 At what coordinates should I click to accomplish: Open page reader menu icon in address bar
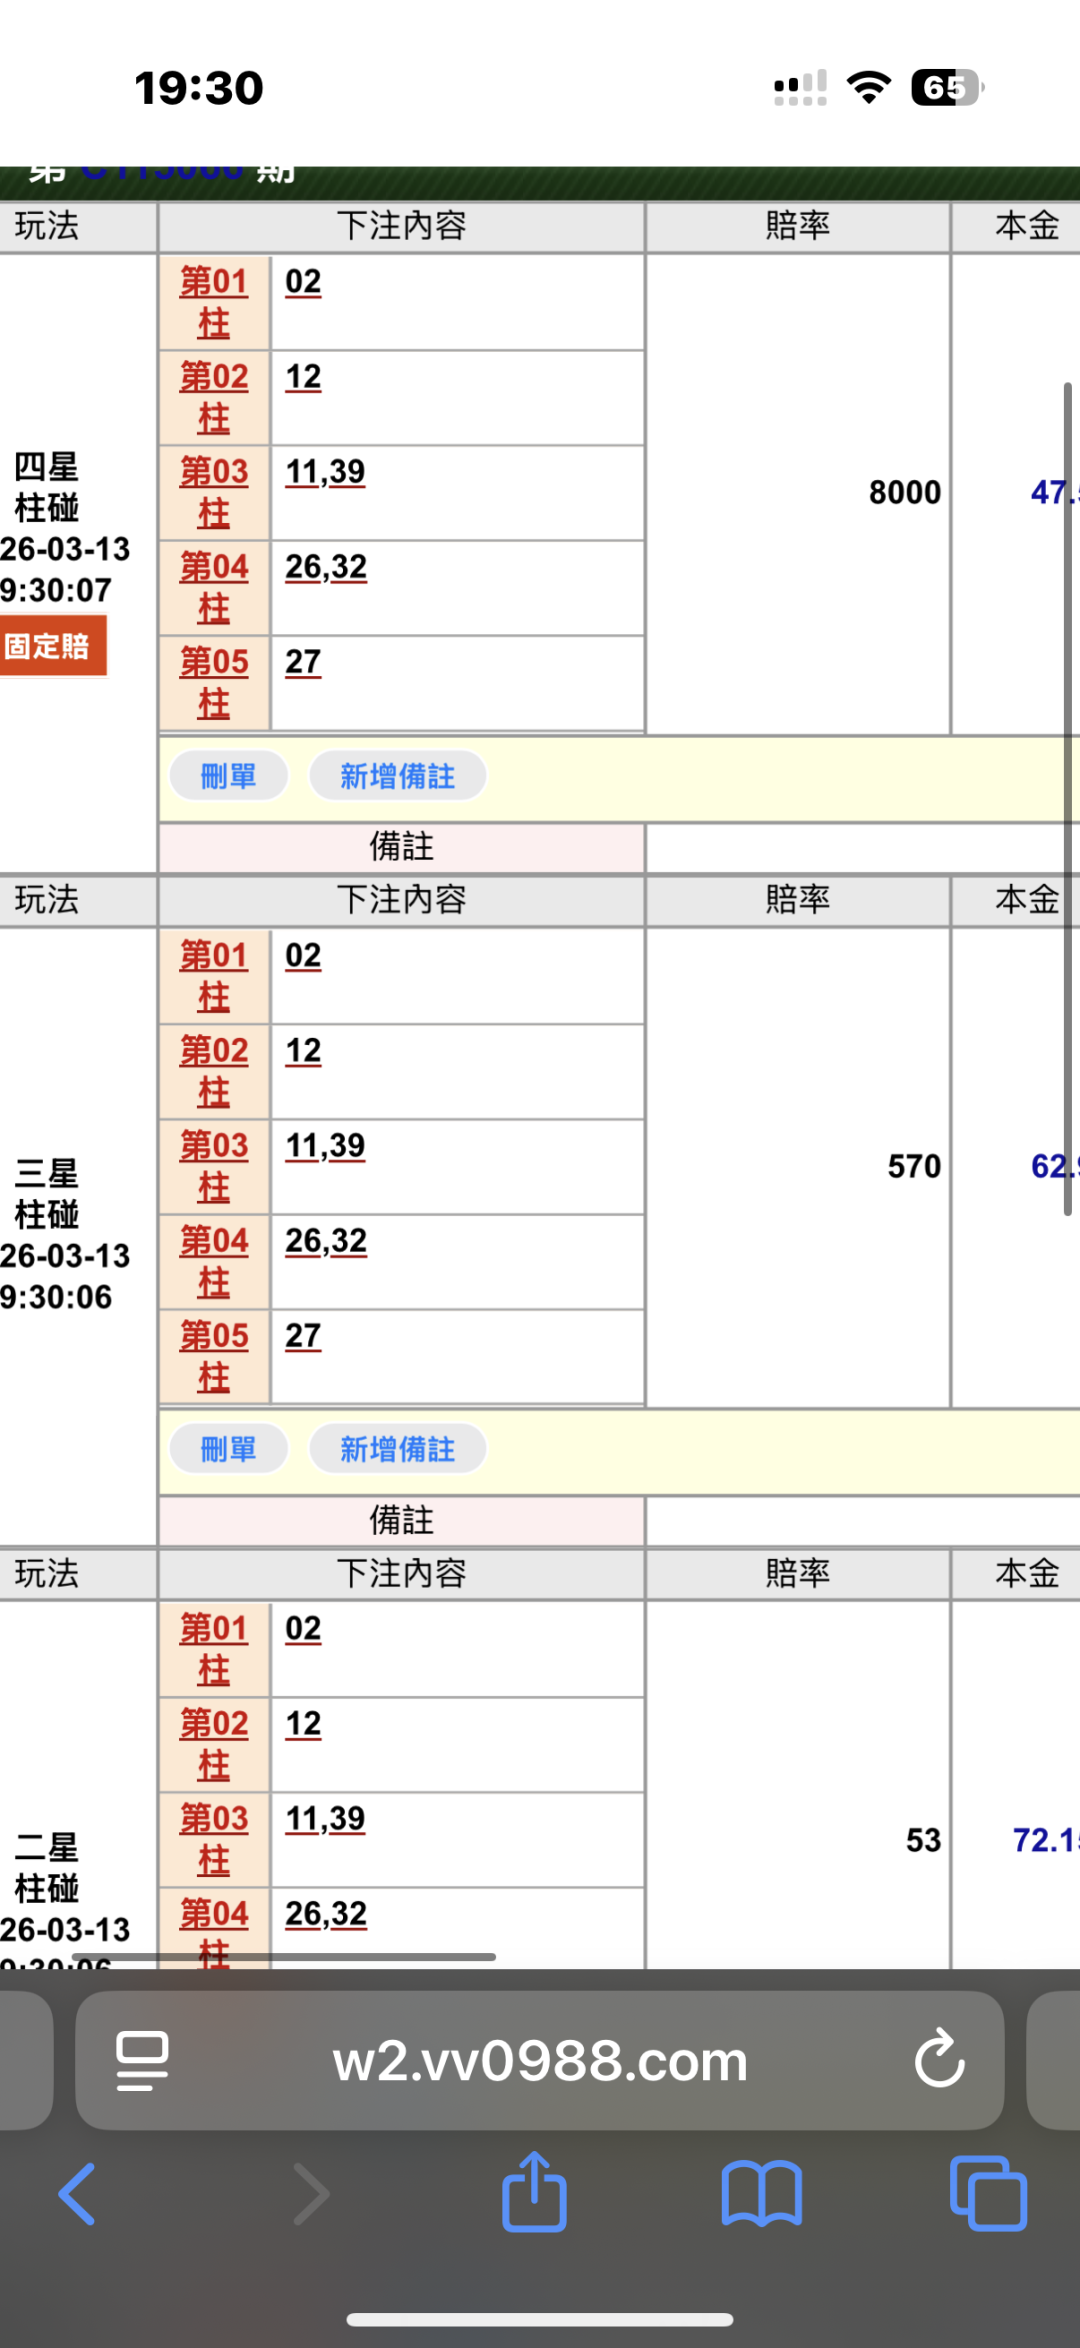[x=142, y=2060]
